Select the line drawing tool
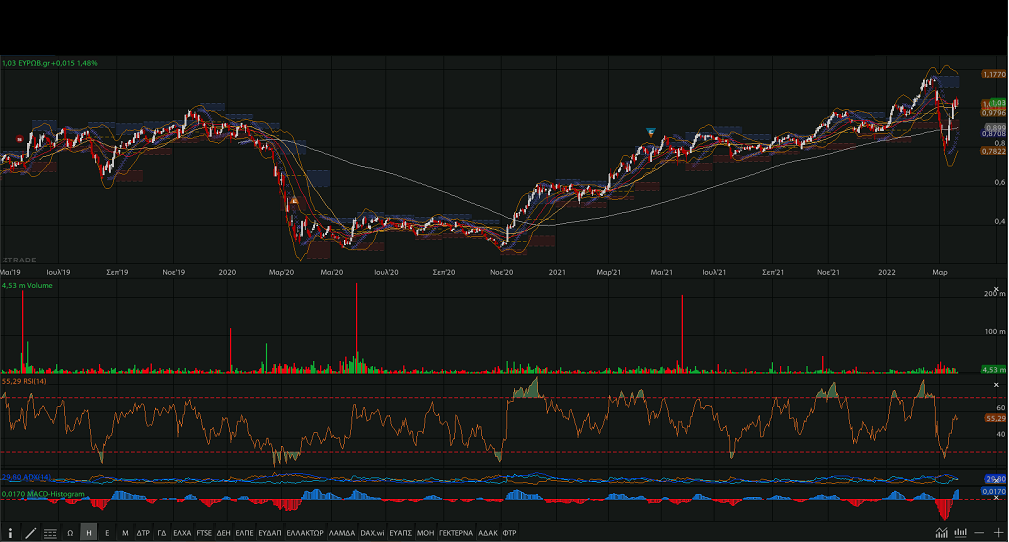 click(30, 533)
